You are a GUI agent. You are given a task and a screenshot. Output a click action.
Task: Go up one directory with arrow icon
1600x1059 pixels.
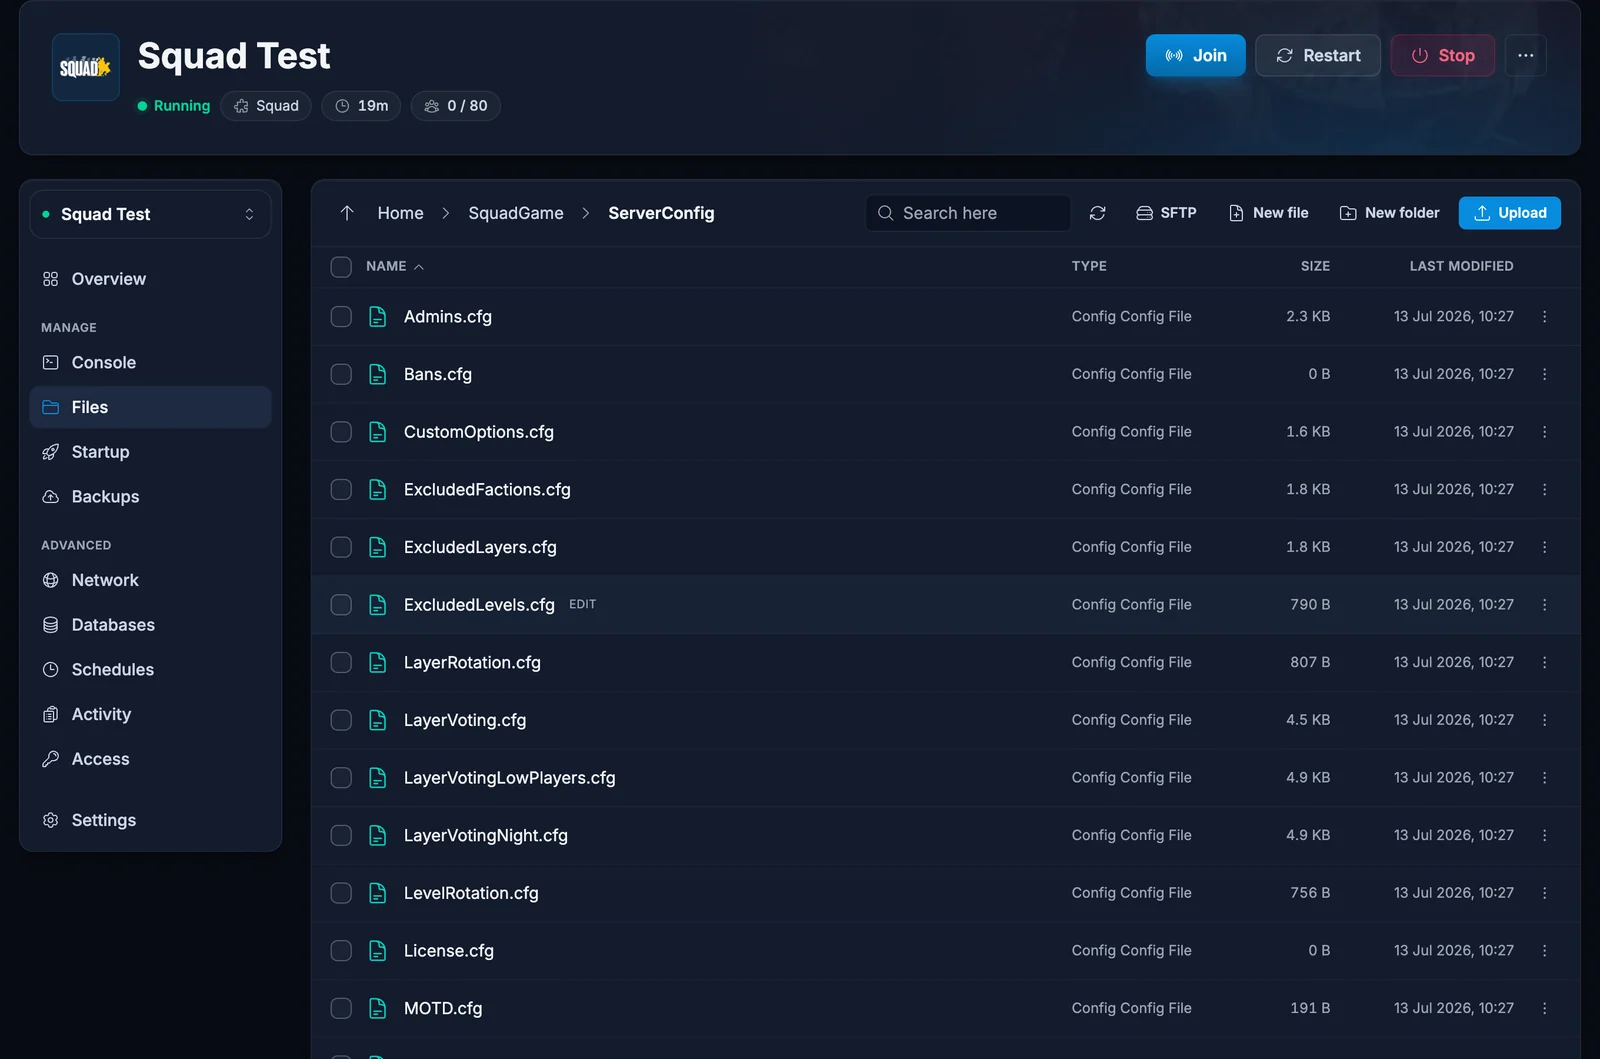coord(347,213)
